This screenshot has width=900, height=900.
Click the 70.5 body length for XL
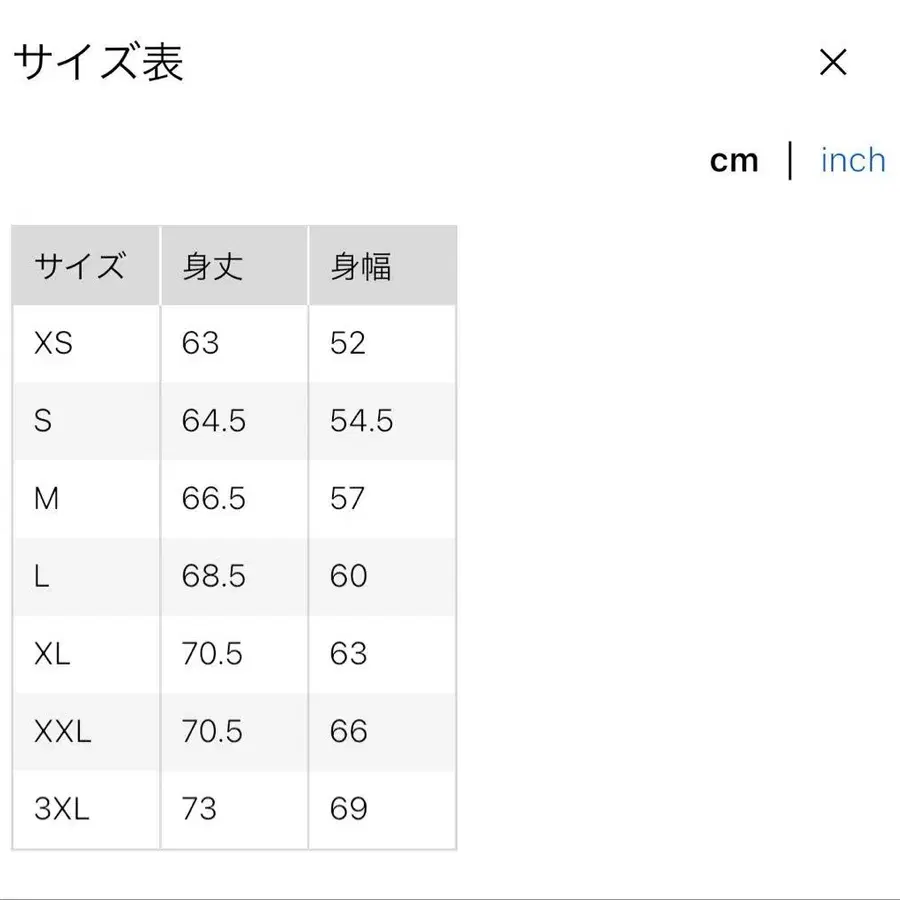pyautogui.click(x=210, y=655)
